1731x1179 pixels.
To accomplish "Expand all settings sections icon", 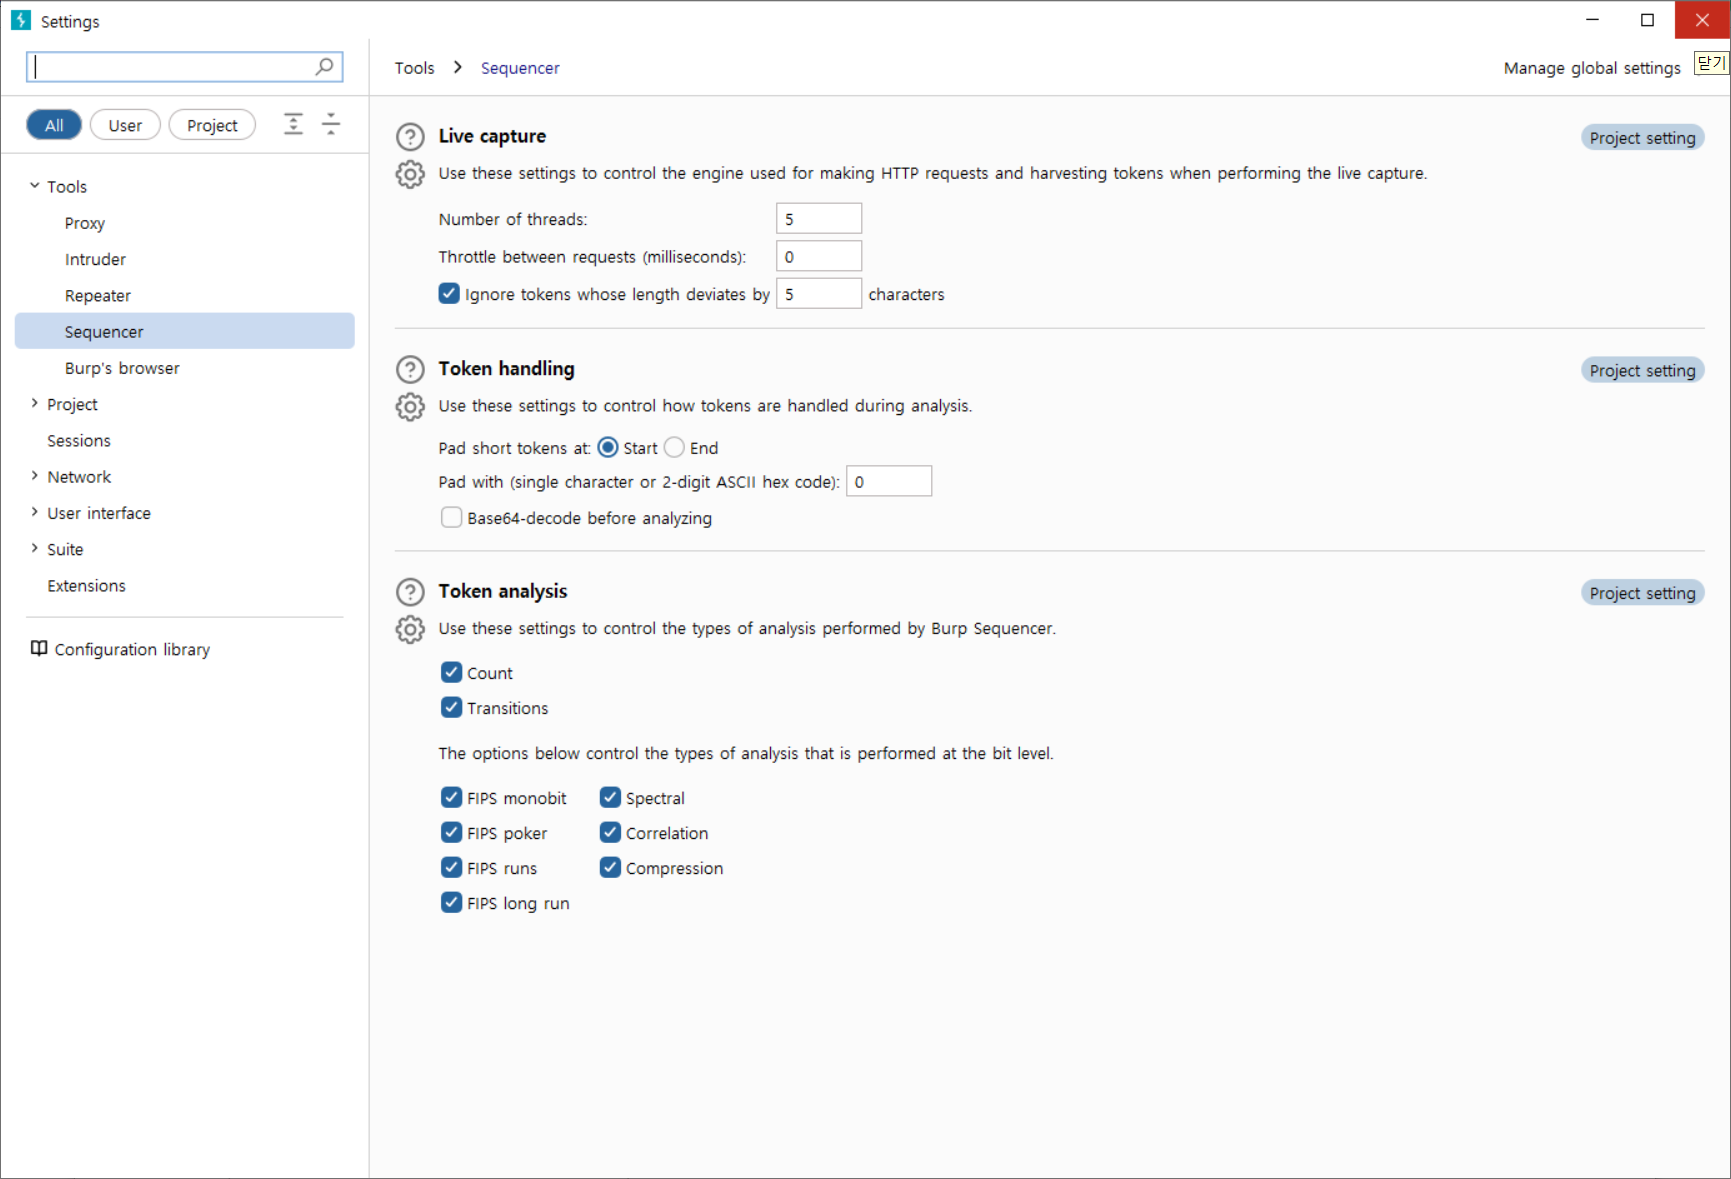I will 293,124.
